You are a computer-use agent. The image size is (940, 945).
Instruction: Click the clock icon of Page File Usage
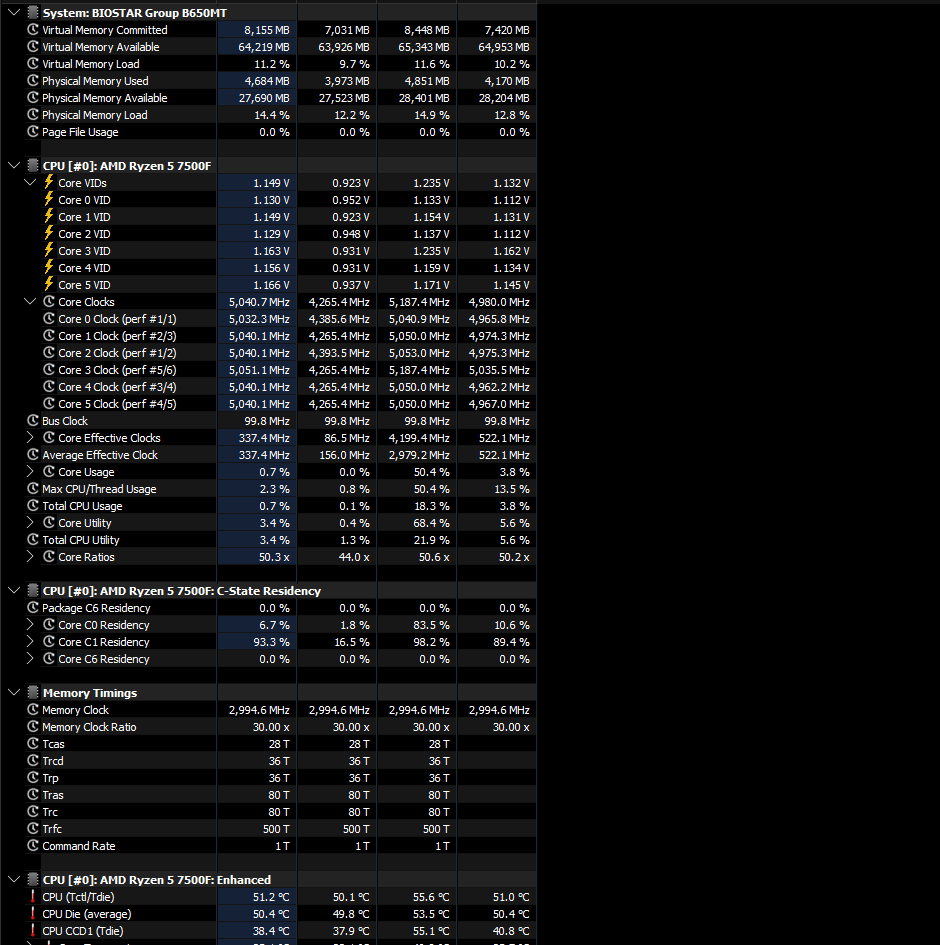33,131
